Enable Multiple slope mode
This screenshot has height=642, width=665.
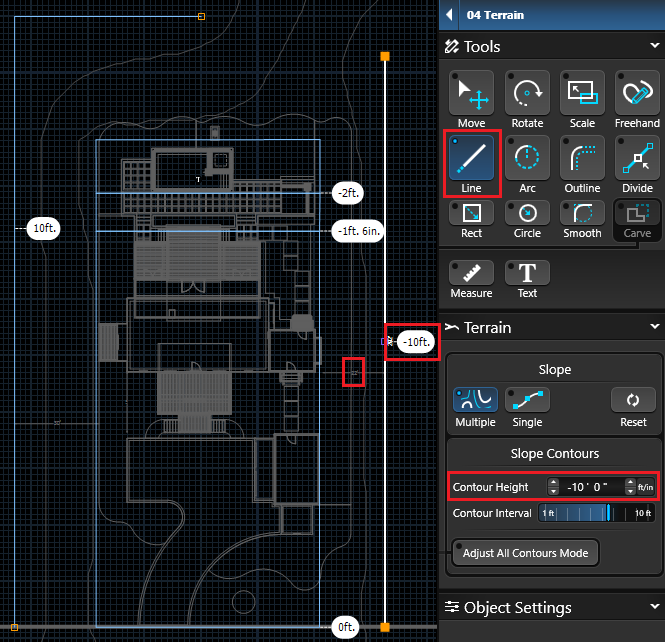[475, 402]
